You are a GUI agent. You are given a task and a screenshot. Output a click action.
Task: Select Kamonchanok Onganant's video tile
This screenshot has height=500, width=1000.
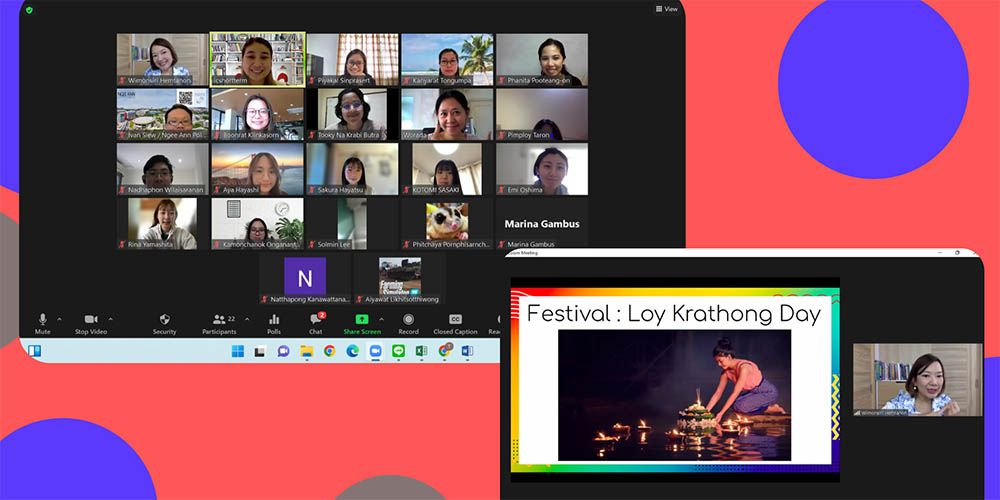(258, 223)
